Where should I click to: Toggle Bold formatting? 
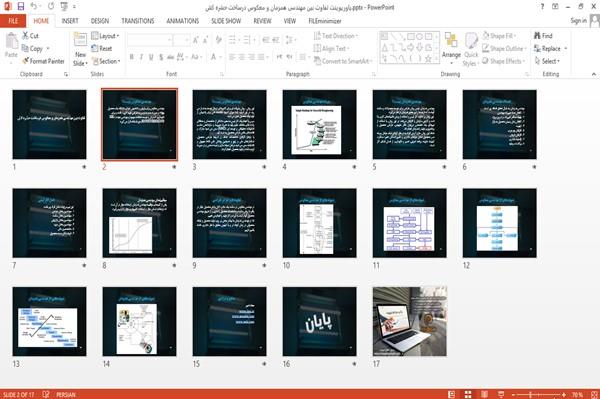point(132,57)
